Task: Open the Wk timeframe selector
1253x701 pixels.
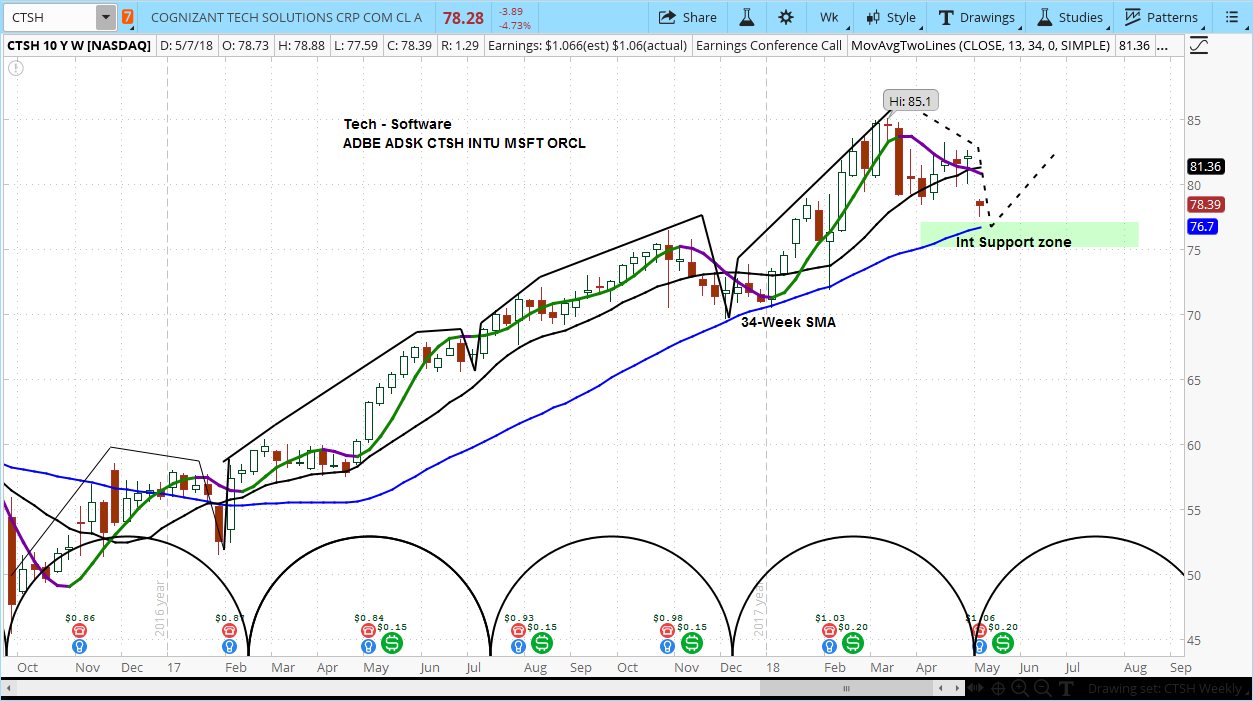Action: pyautogui.click(x=829, y=17)
